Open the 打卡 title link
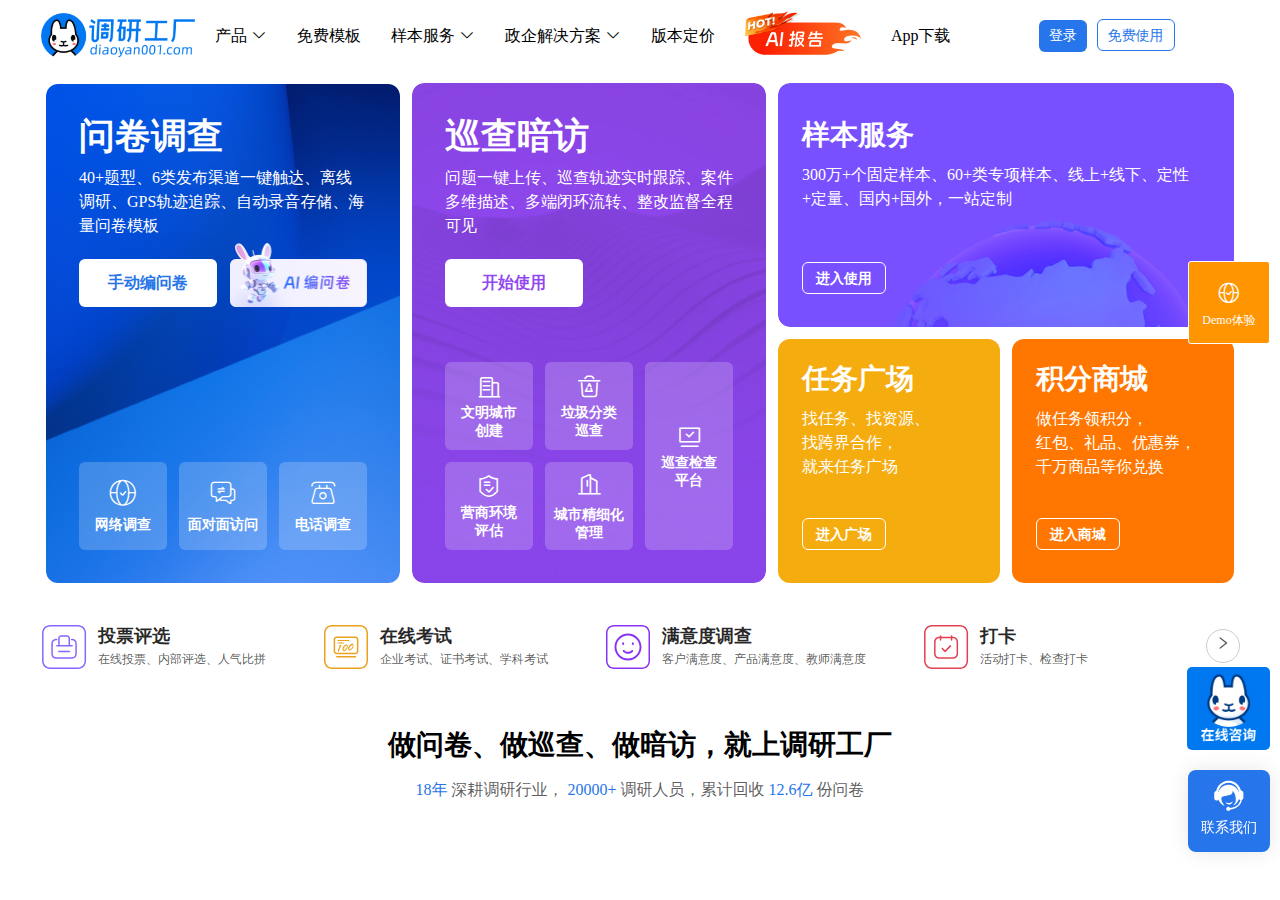 (998, 636)
